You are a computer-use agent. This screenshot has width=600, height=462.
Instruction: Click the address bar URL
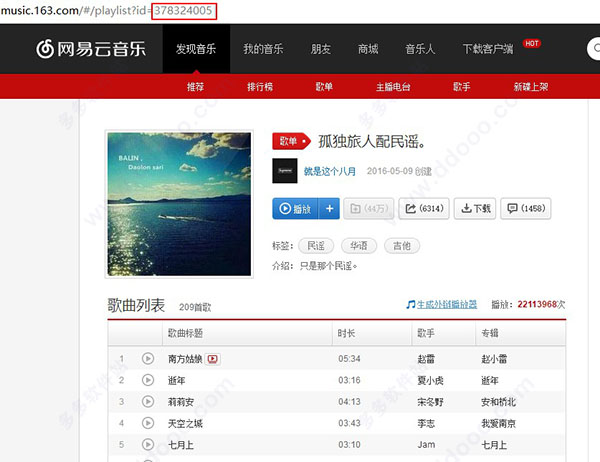(x=106, y=10)
